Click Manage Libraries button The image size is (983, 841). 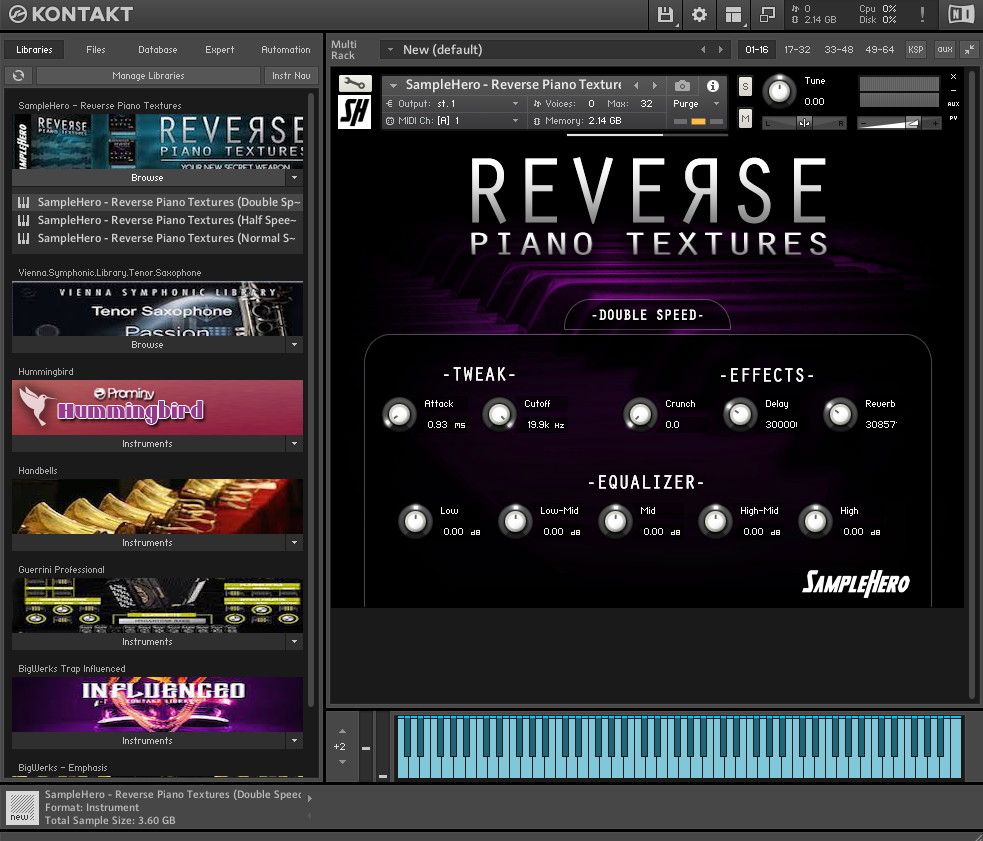149,75
